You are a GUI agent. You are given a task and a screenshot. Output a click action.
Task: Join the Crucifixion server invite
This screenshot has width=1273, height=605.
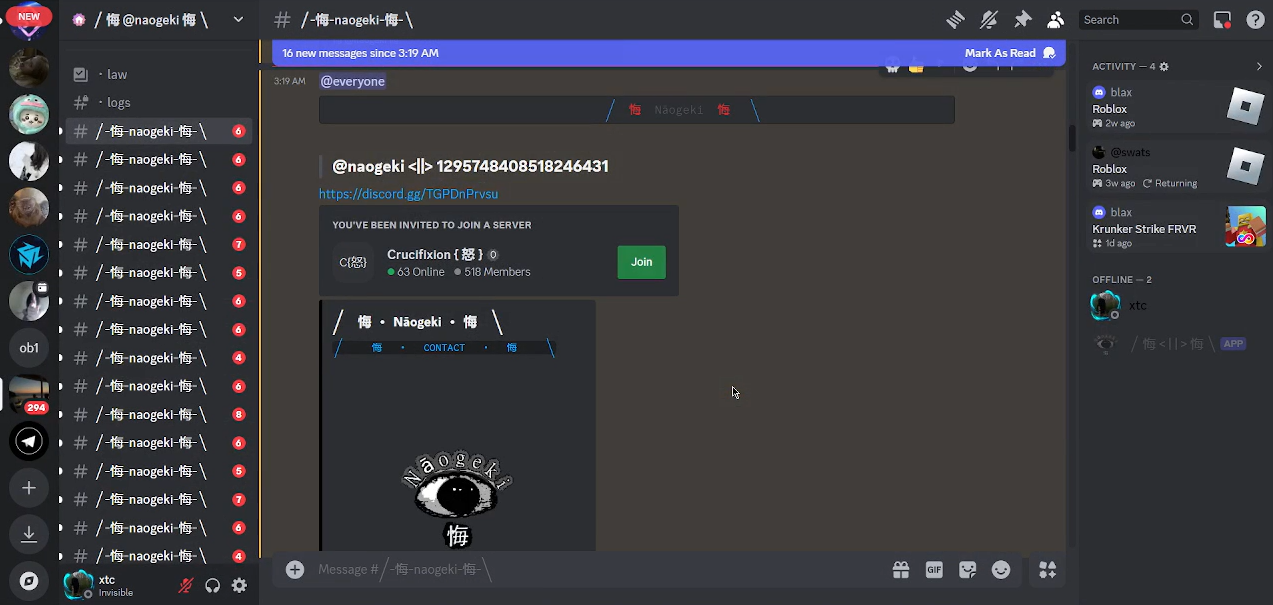641,262
